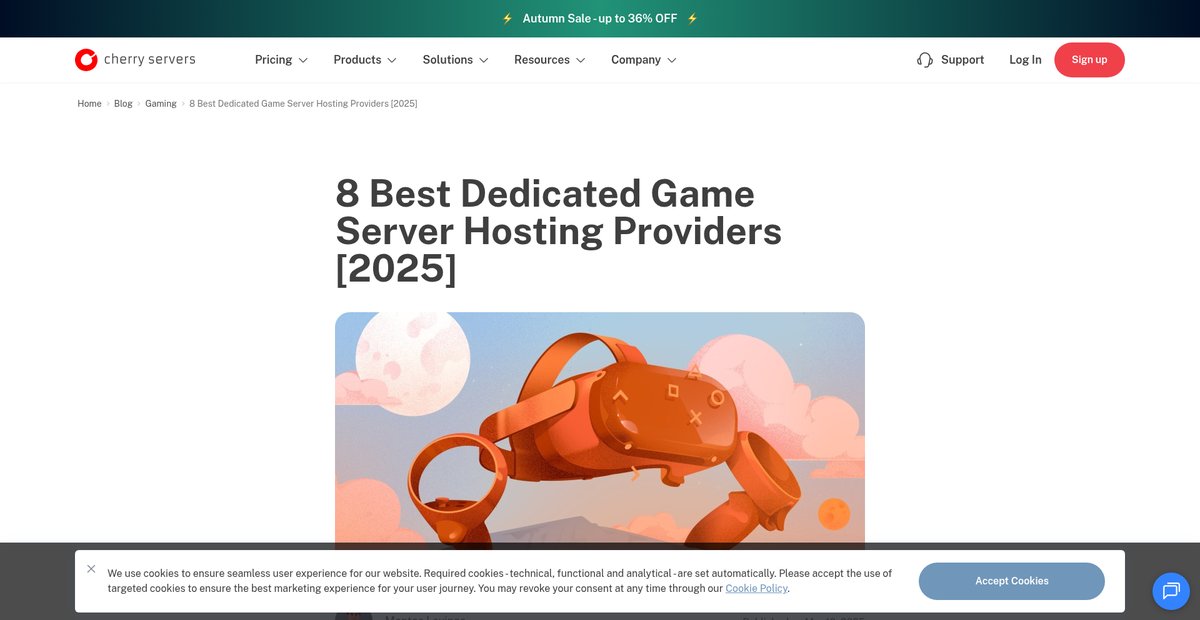Image resolution: width=1200 pixels, height=620 pixels.
Task: Click the red Sign up button
Action: point(1089,60)
